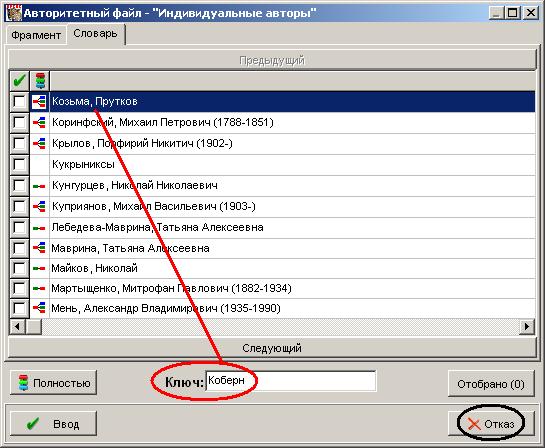Switch to the Фрагмент tab

tap(36, 35)
